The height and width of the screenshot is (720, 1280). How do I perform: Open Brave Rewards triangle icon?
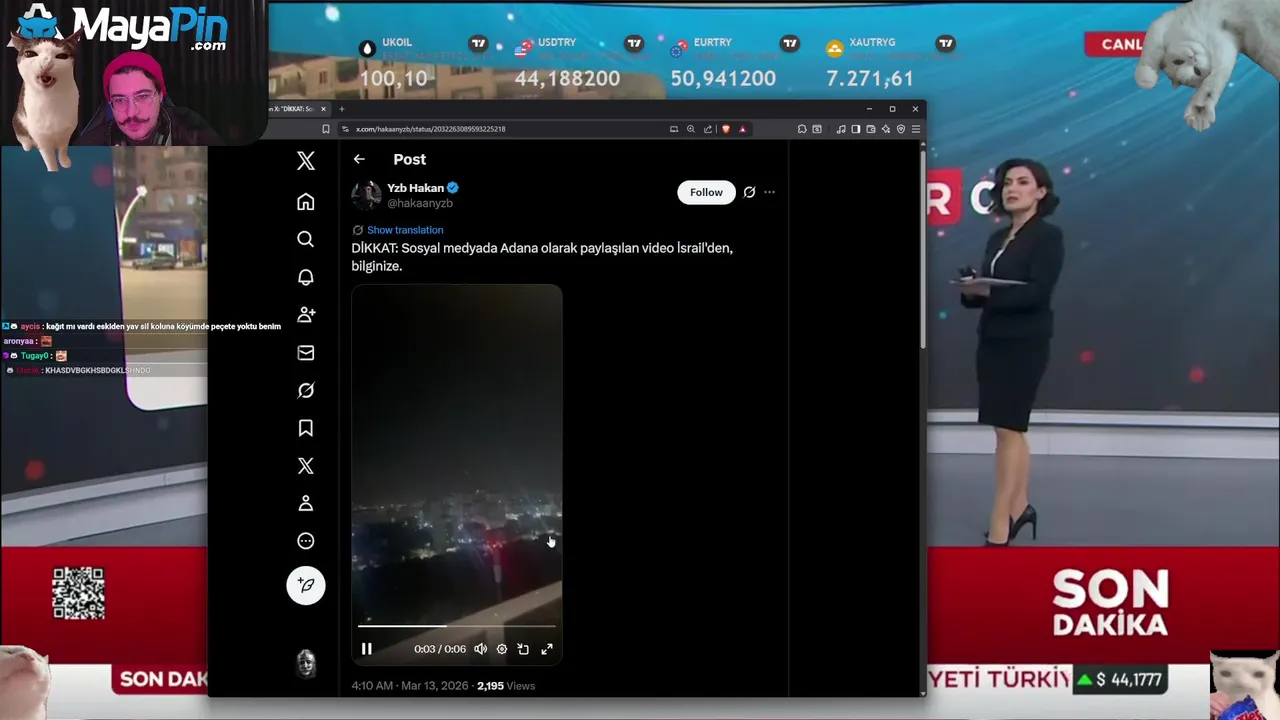742,129
